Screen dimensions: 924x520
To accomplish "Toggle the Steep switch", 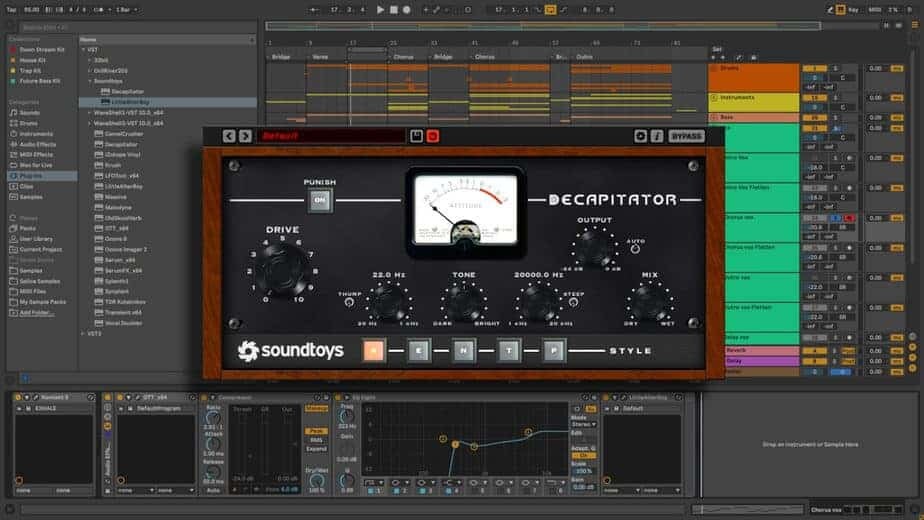I will pyautogui.click(x=573, y=302).
